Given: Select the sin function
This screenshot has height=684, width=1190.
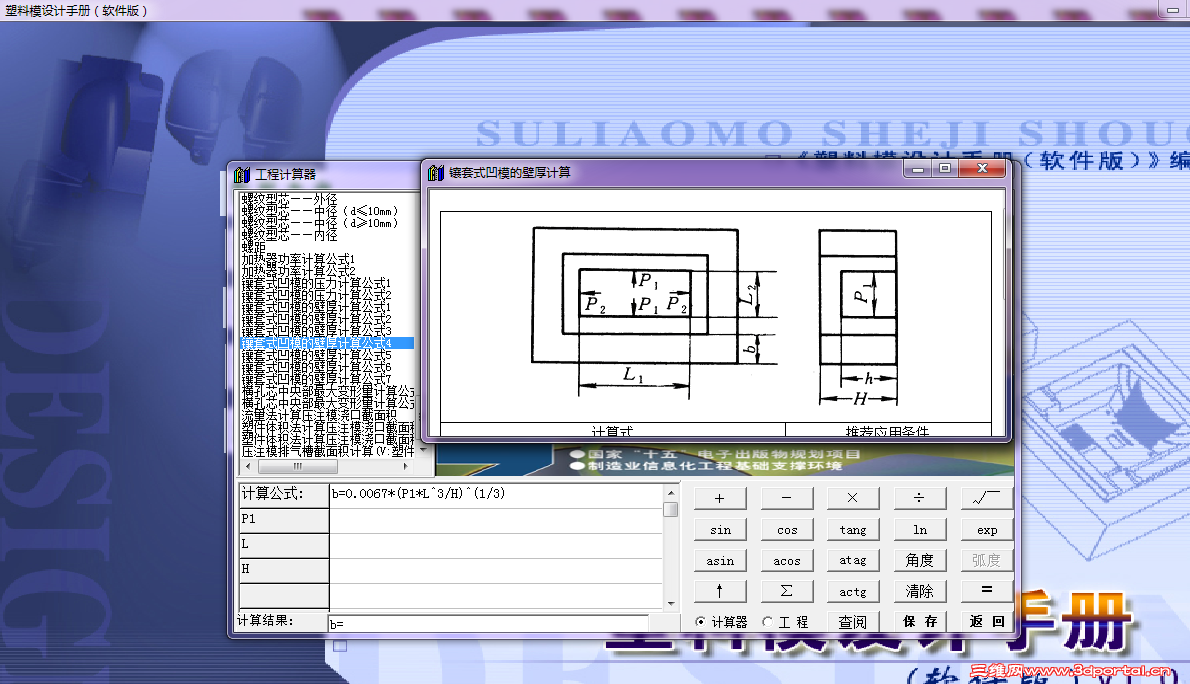Looking at the screenshot, I should (720, 528).
